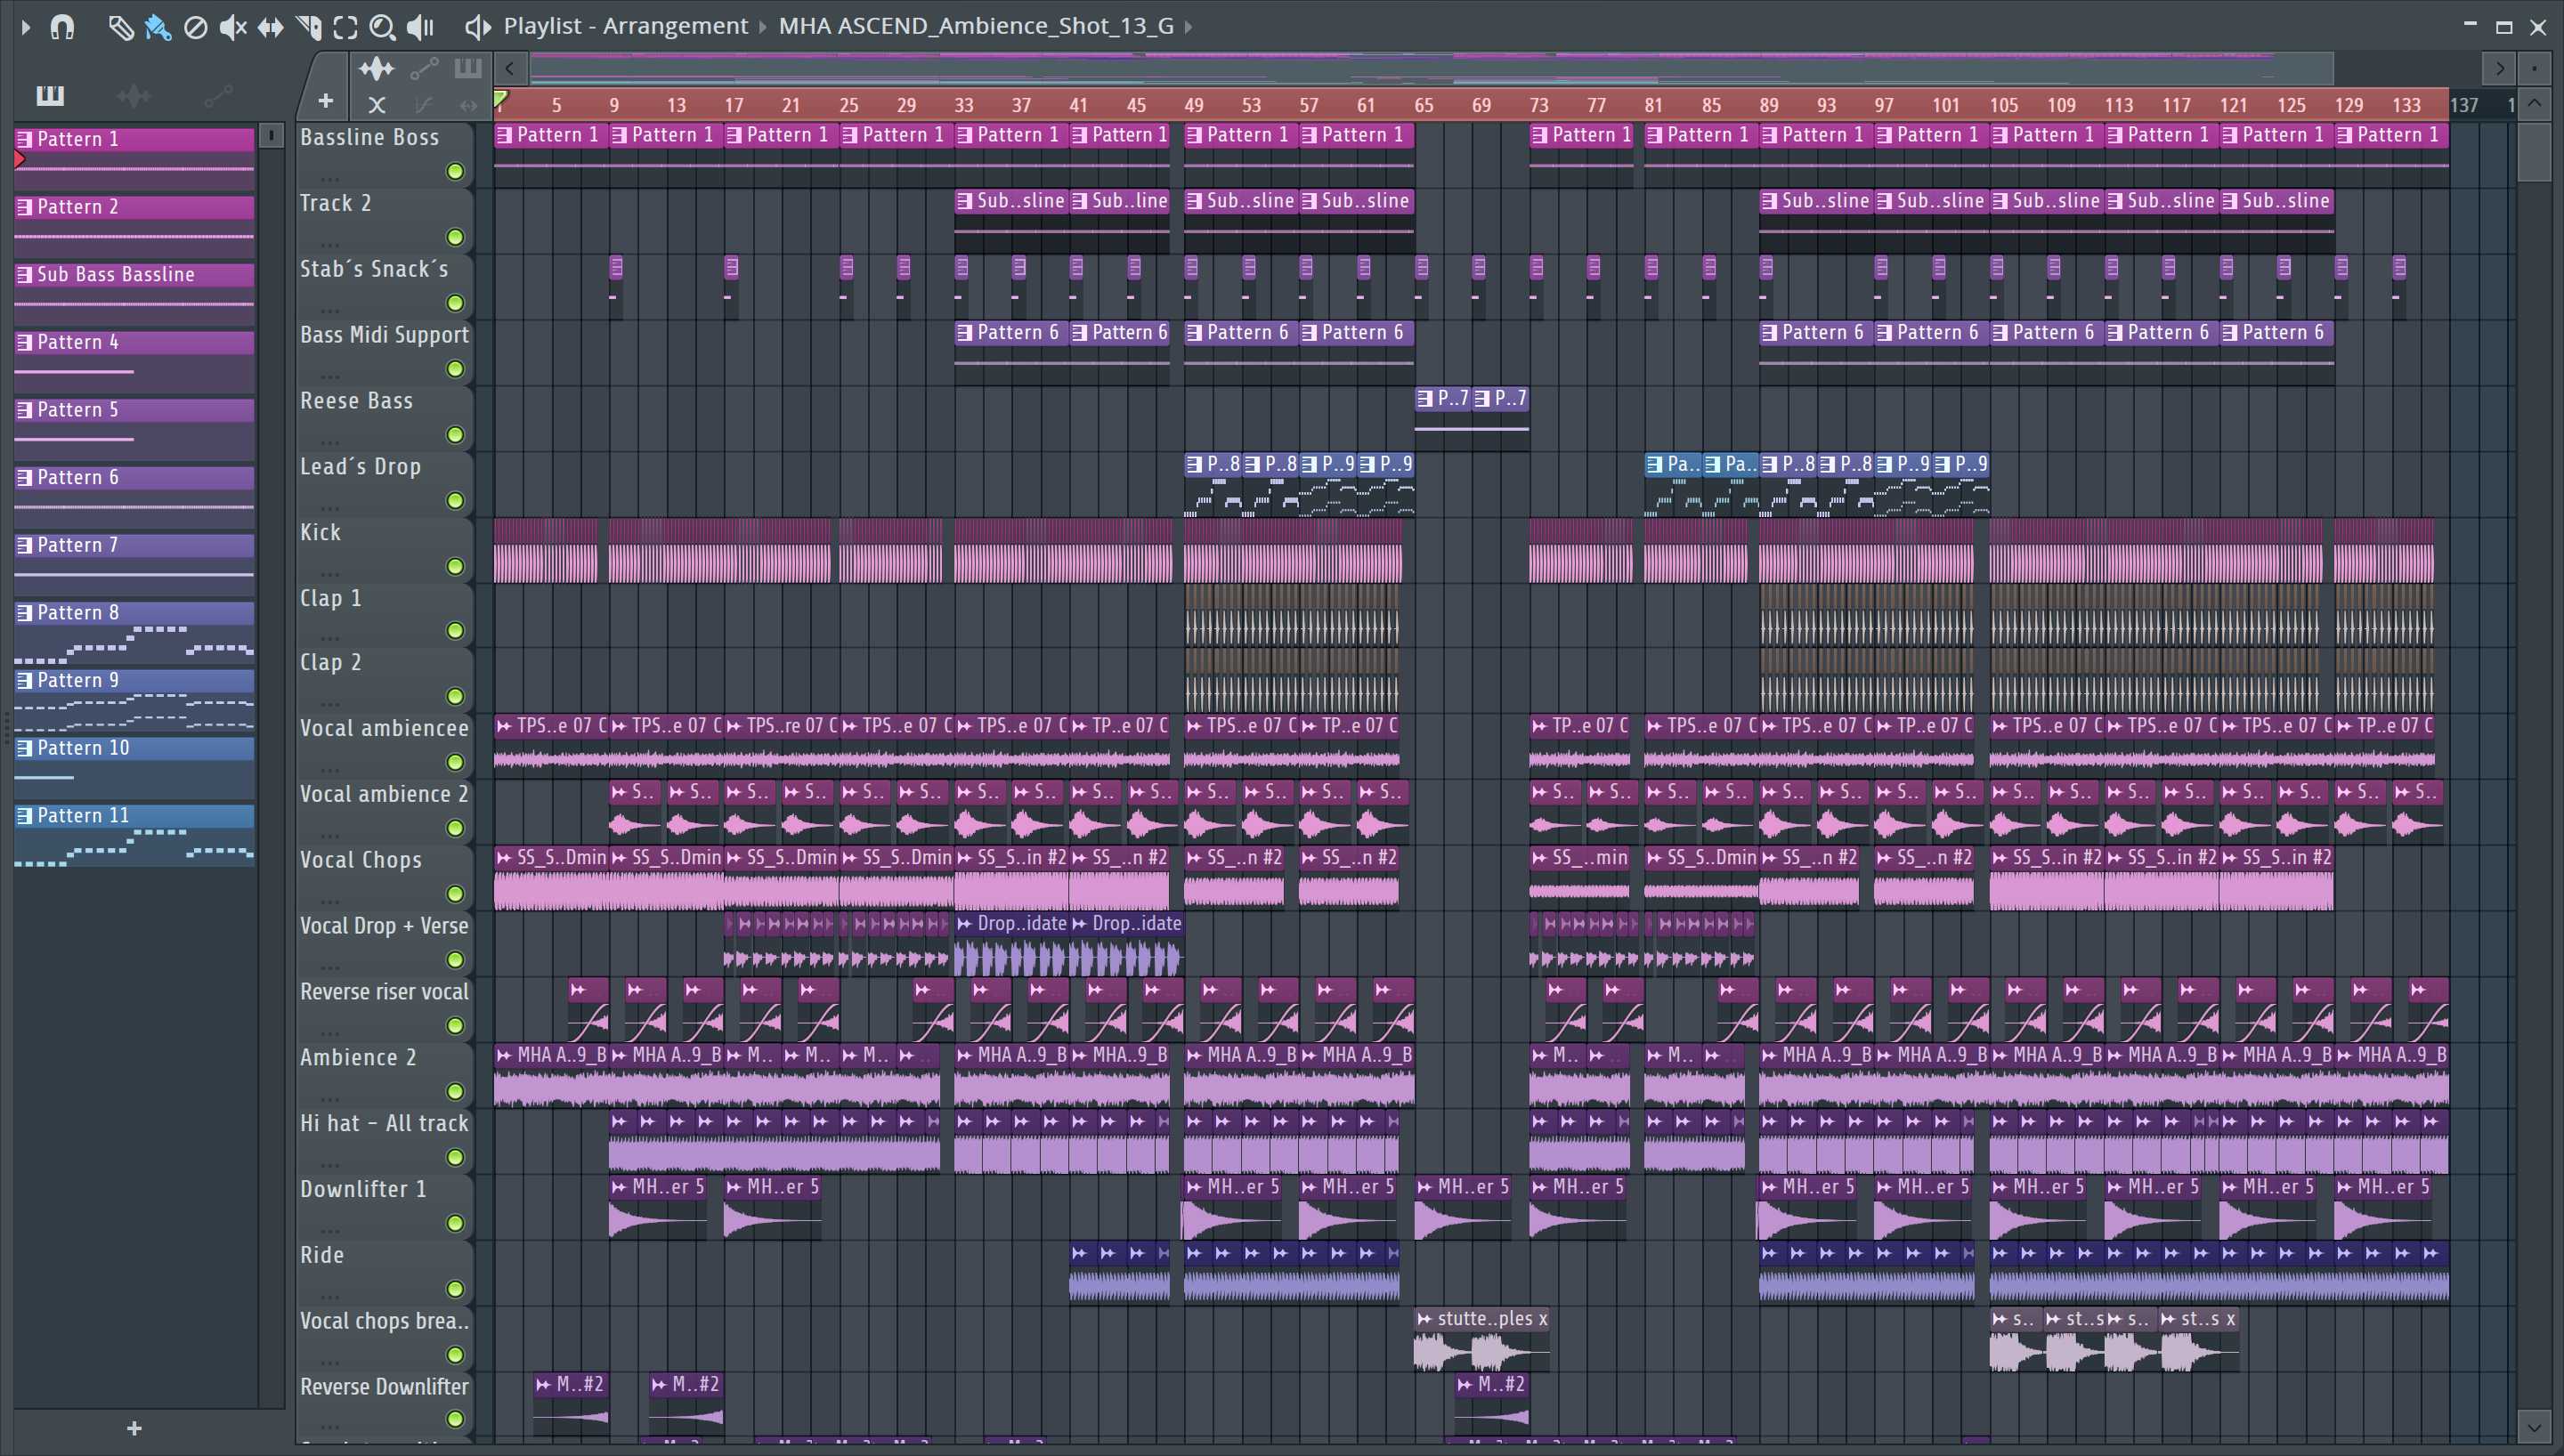2564x1456 pixels.
Task: Mute the Lead's Drop track
Action: [x=455, y=501]
